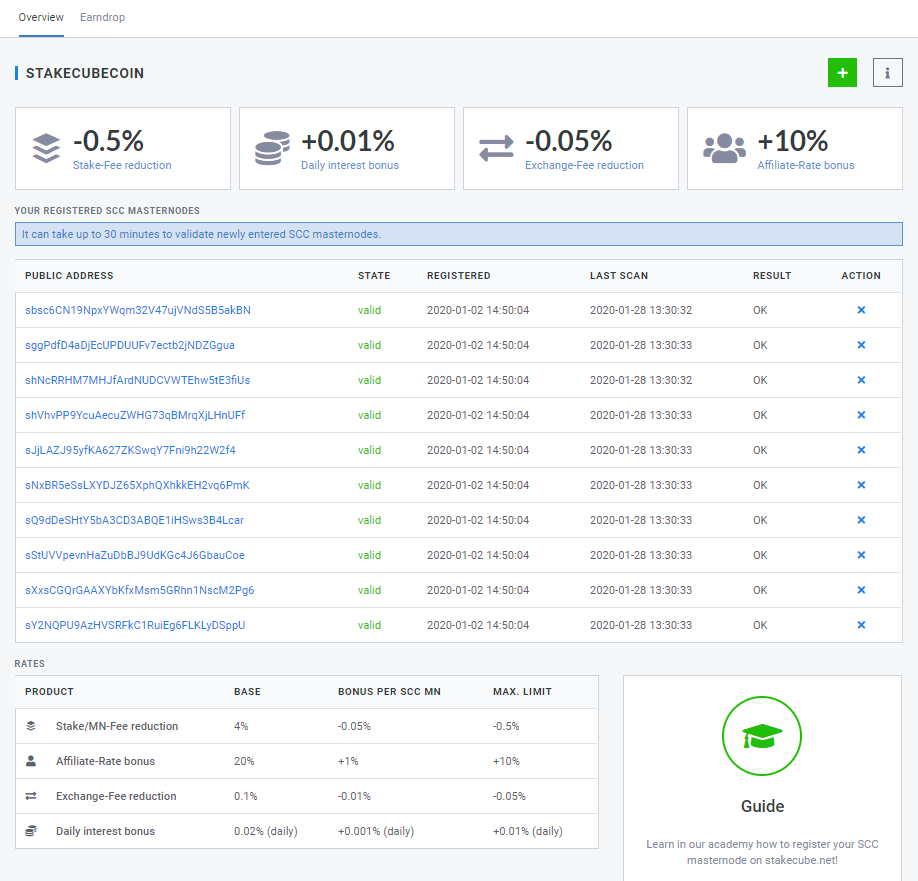Remove masternode sbsc6CN19NpxYWqm32V47ujVNdS5B5akBN
Screen dimensions: 918x881
coord(861,310)
